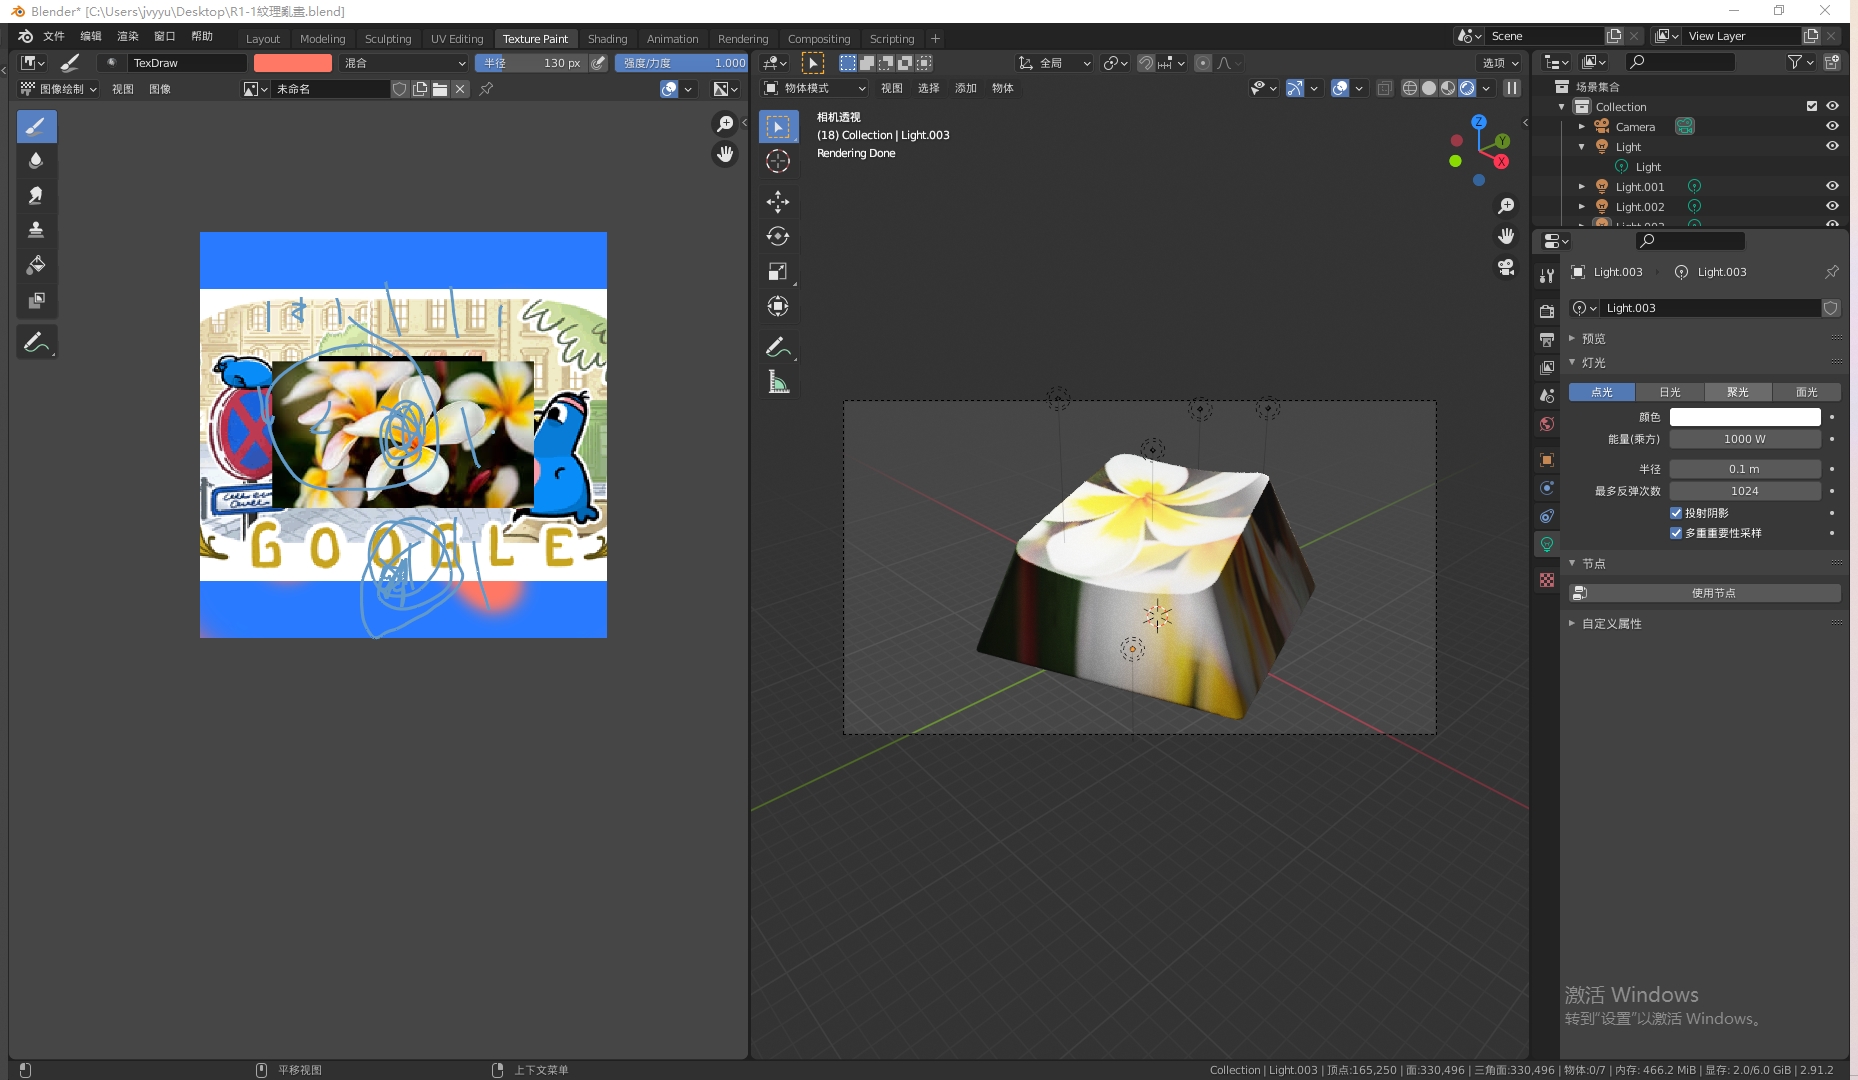
Task: Activate the Move tool in viewport
Action: 778,202
